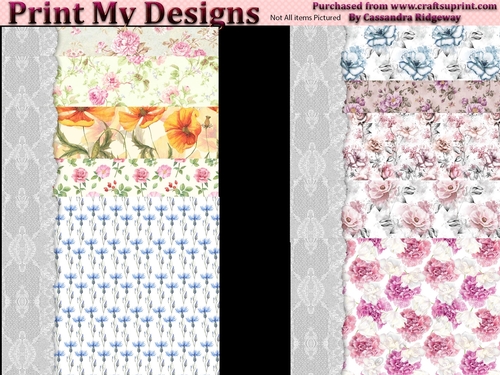This screenshot has width=500, height=375.
Task: Select the mauve vintage floral strip
Action: [422, 97]
